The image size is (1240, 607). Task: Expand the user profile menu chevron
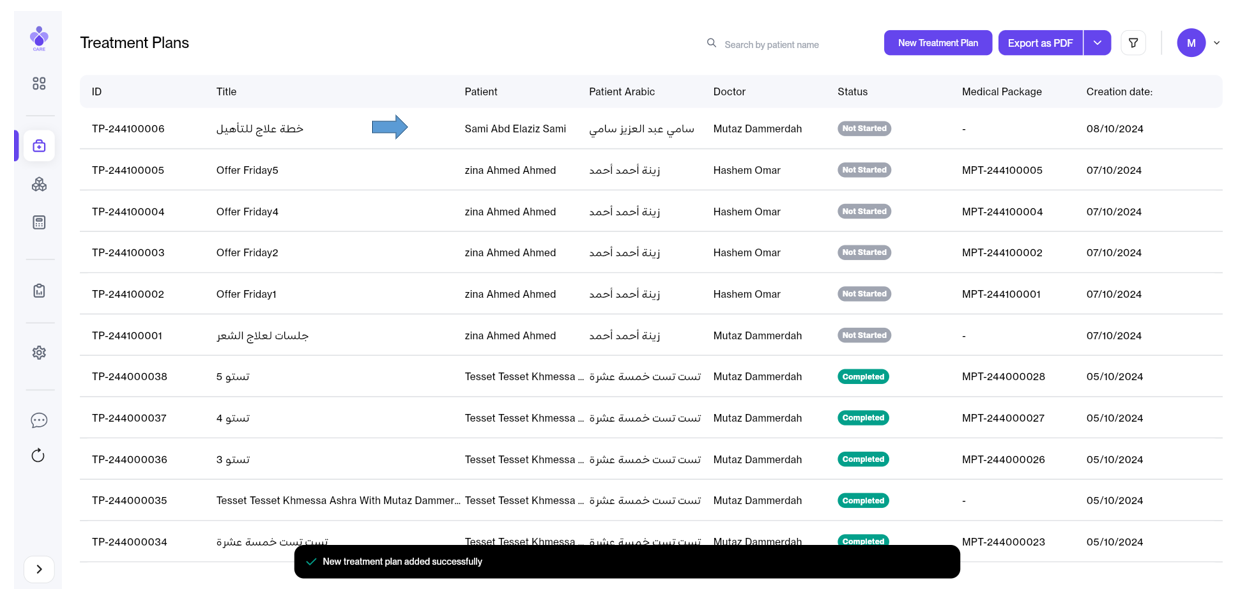point(1217,43)
